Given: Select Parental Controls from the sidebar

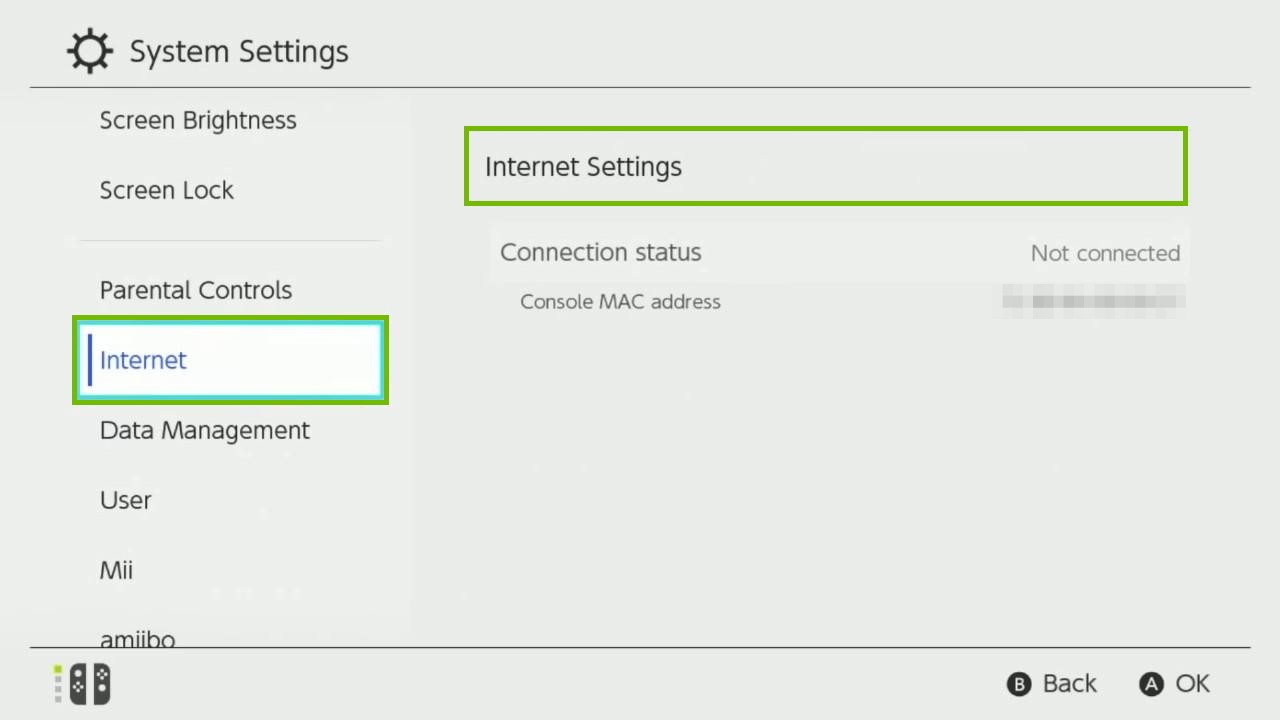Looking at the screenshot, I should (195, 290).
